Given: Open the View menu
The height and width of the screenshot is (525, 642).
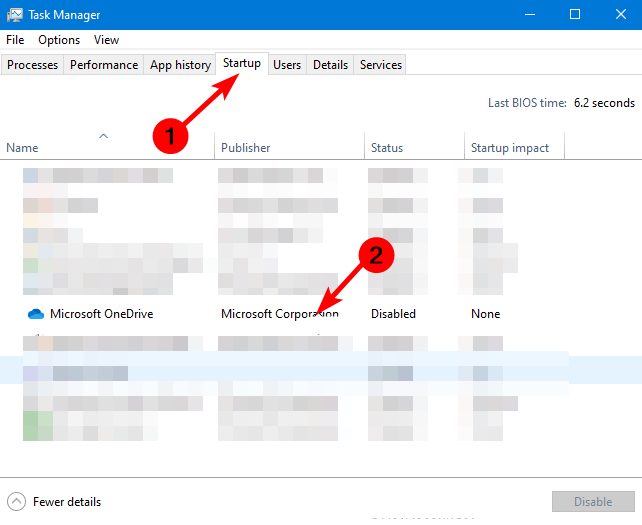Looking at the screenshot, I should click(106, 40).
